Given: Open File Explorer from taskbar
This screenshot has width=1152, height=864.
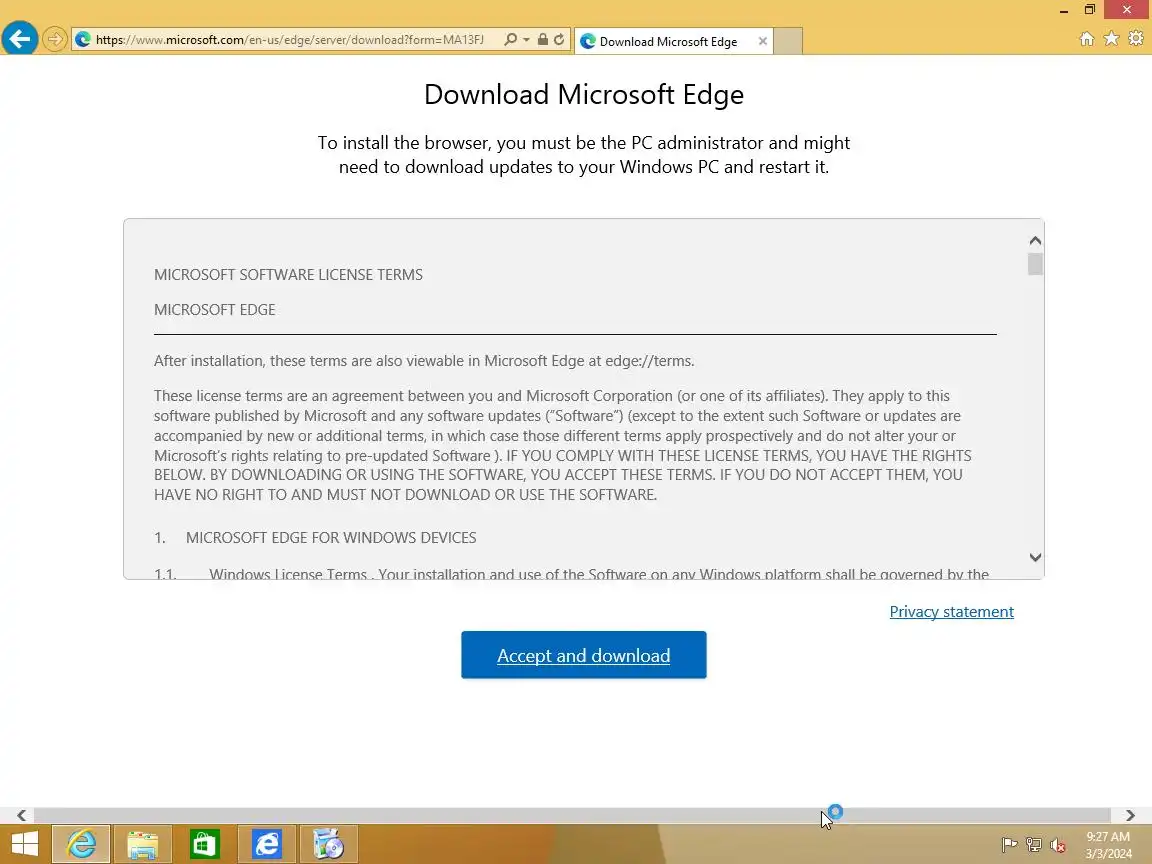Looking at the screenshot, I should tap(143, 844).
